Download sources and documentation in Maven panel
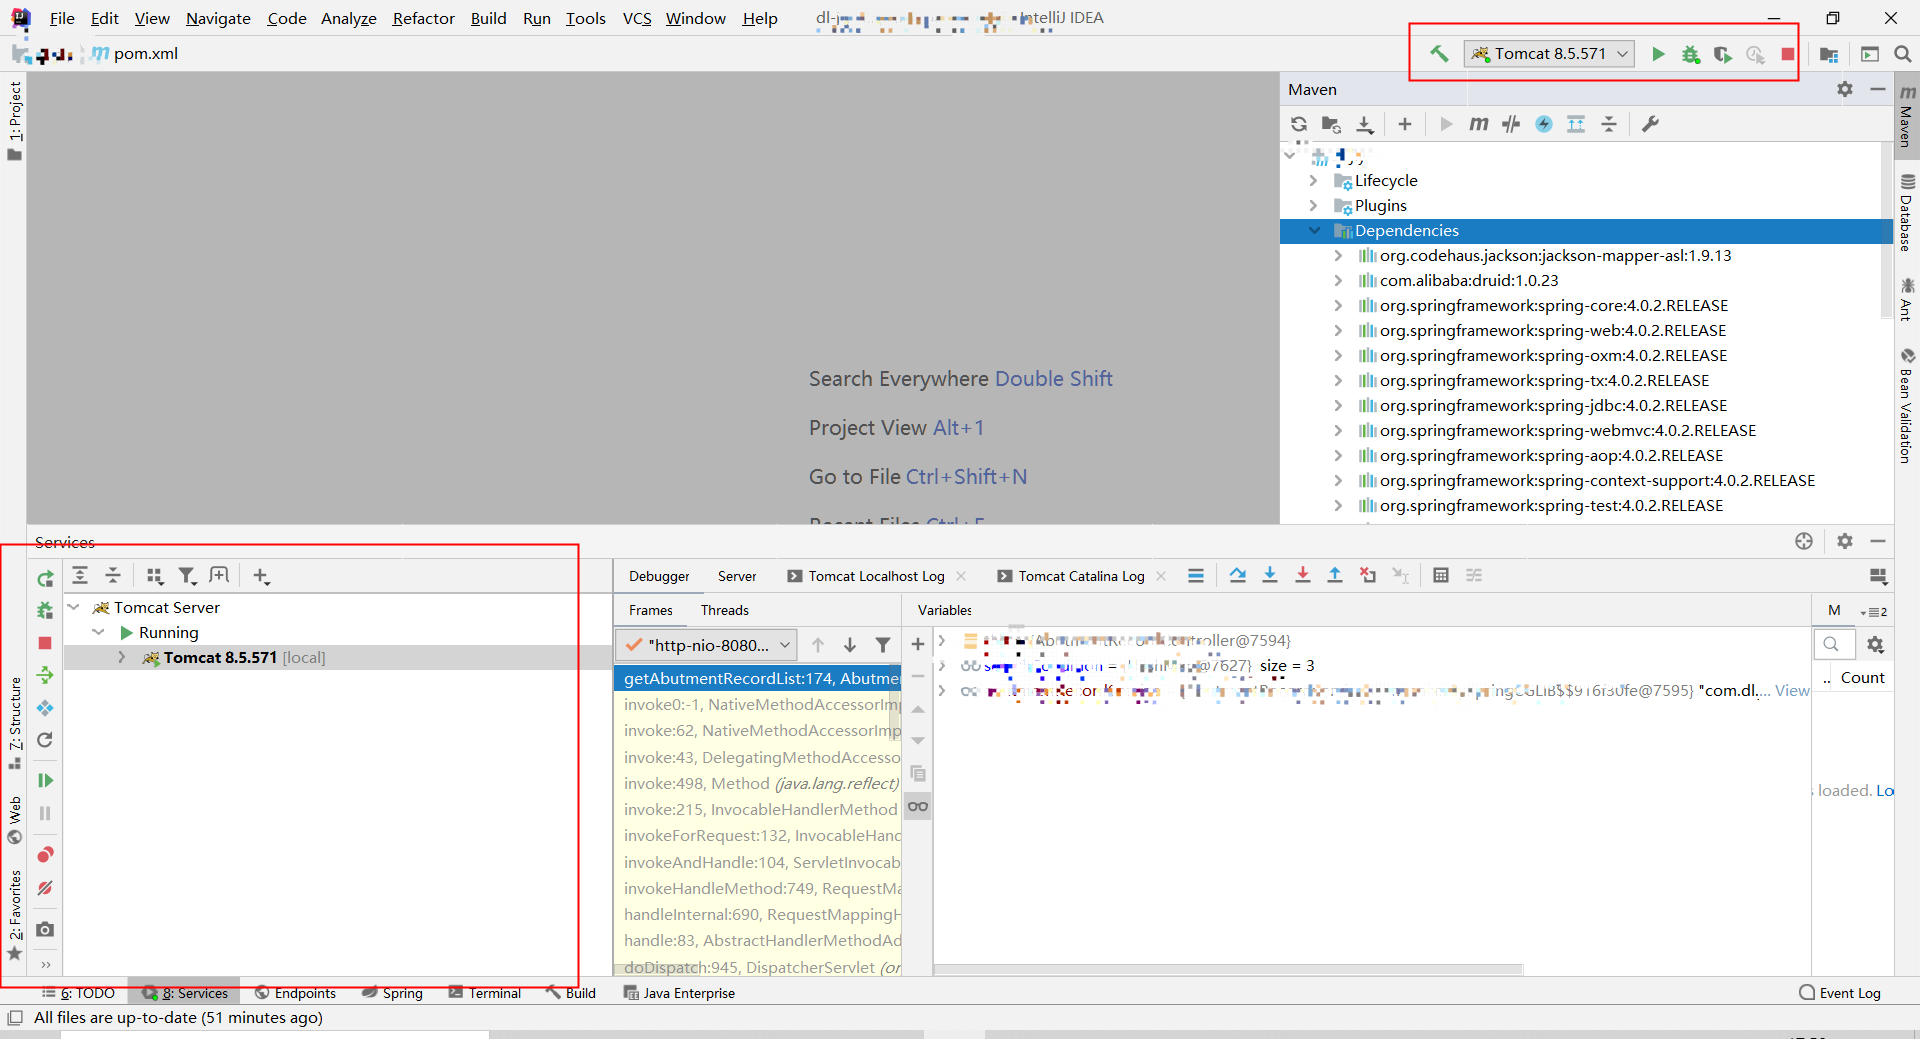 coord(1365,124)
